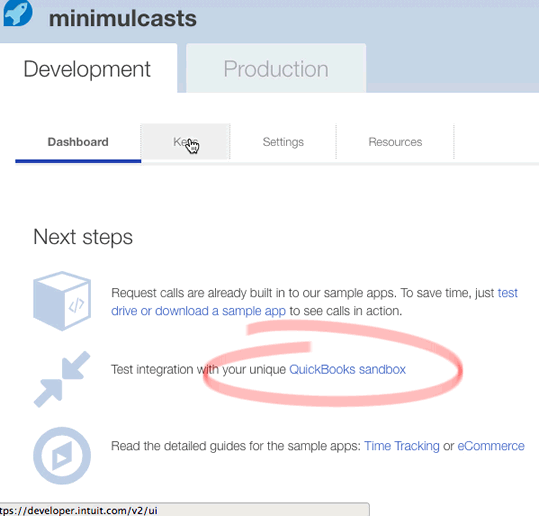Click the 'test' link ending the first line
539x516 pixels.
[x=508, y=293]
